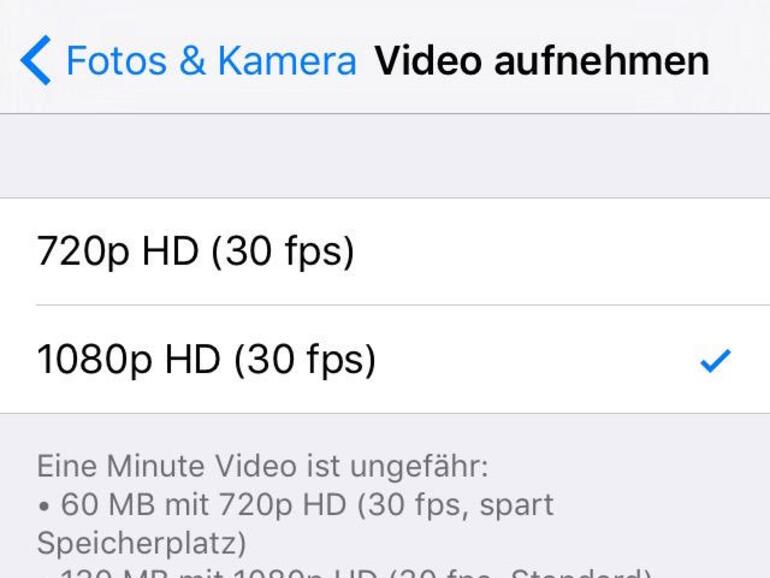This screenshot has width=770, height=578.
Task: Click HD in the 1080p row
Action: 192,359
